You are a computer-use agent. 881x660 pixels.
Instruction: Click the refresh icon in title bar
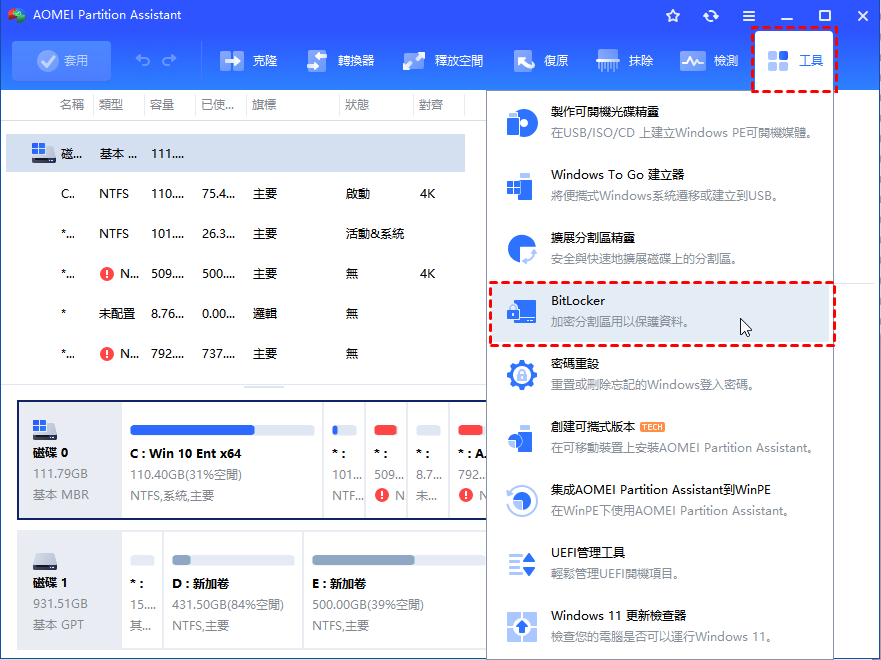[711, 16]
